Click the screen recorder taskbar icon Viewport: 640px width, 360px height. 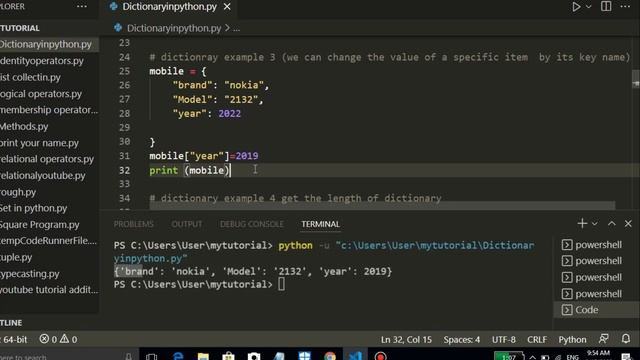[380, 356]
